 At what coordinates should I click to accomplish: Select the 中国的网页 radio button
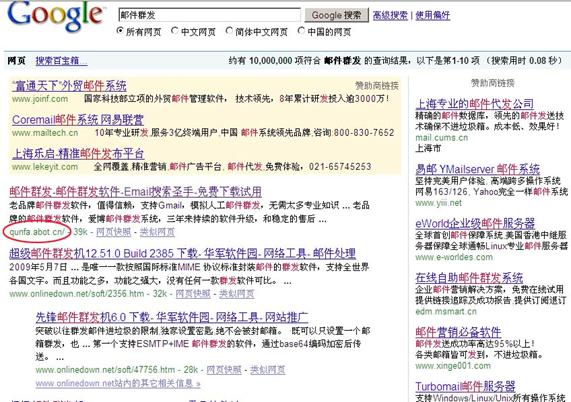pos(301,31)
